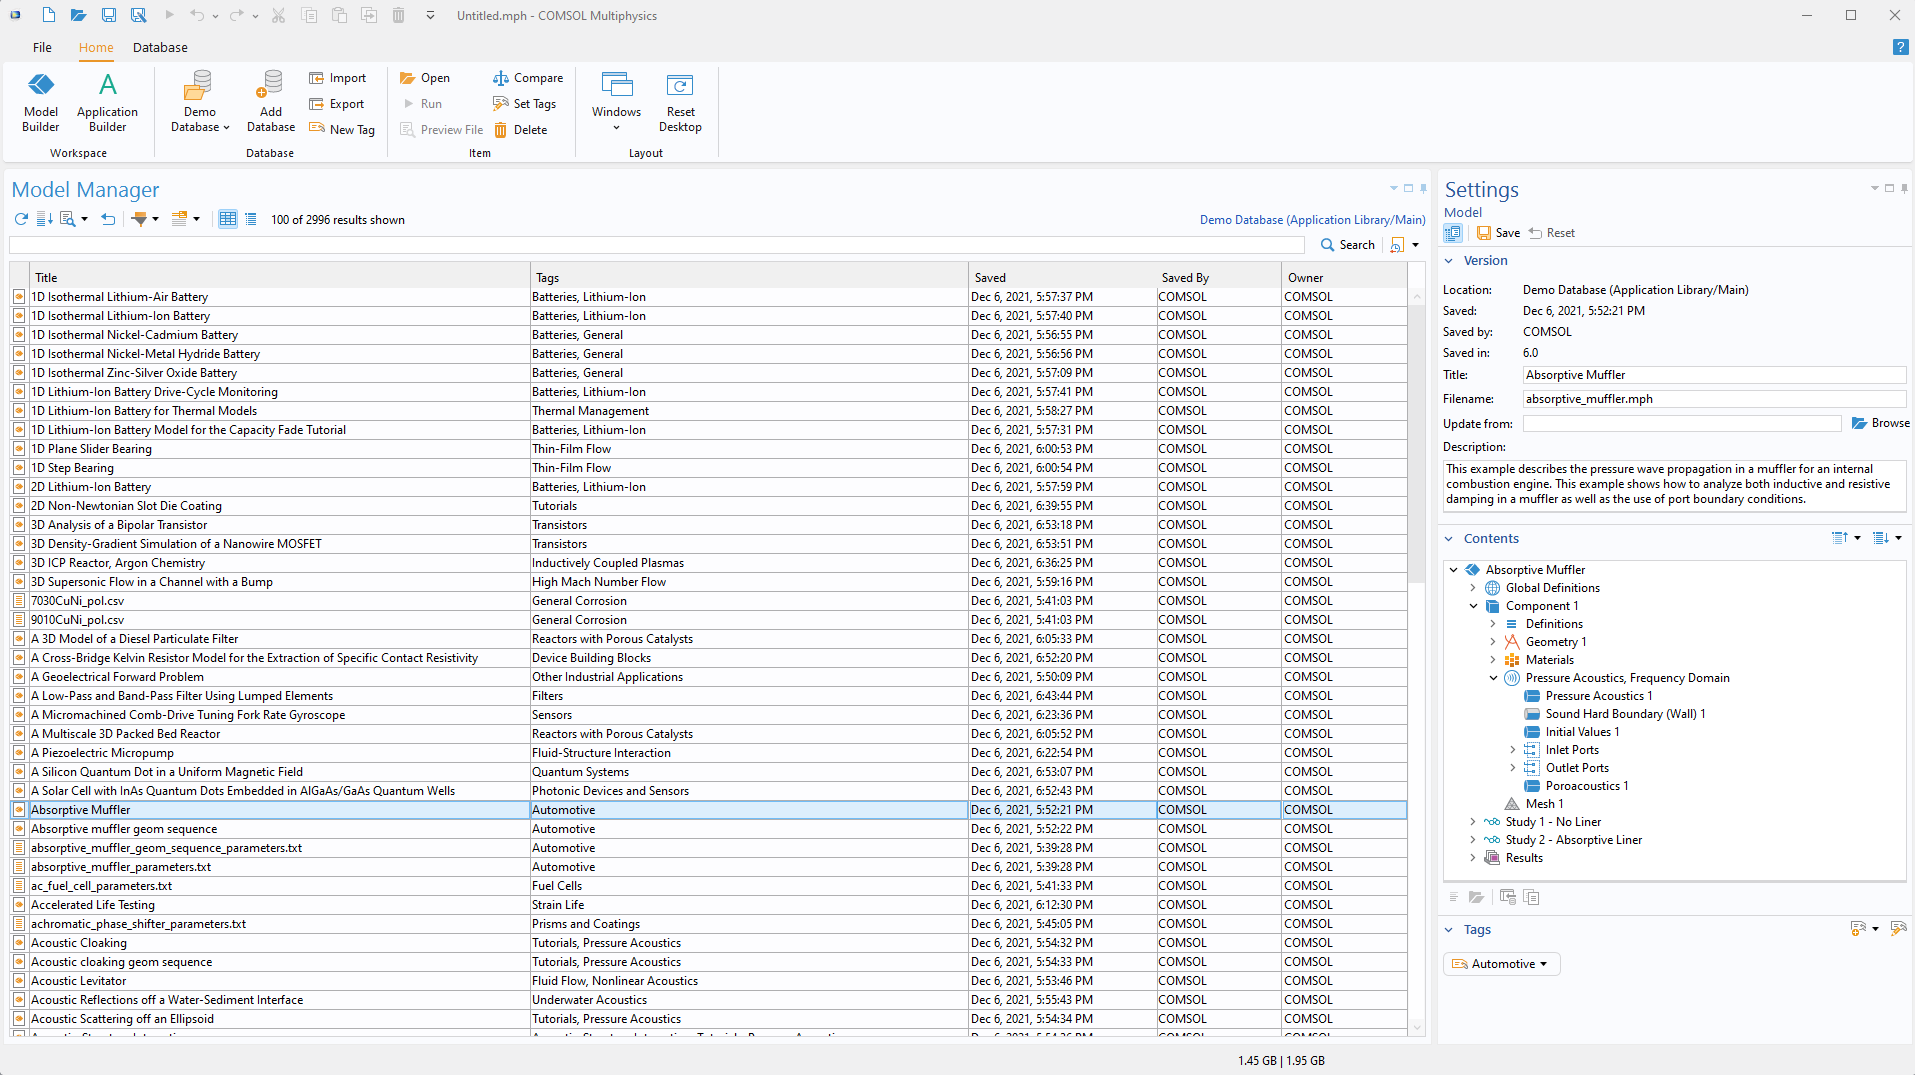Select the Poroacoustics 1 tree item
The width and height of the screenshot is (1915, 1075).
pos(1586,786)
